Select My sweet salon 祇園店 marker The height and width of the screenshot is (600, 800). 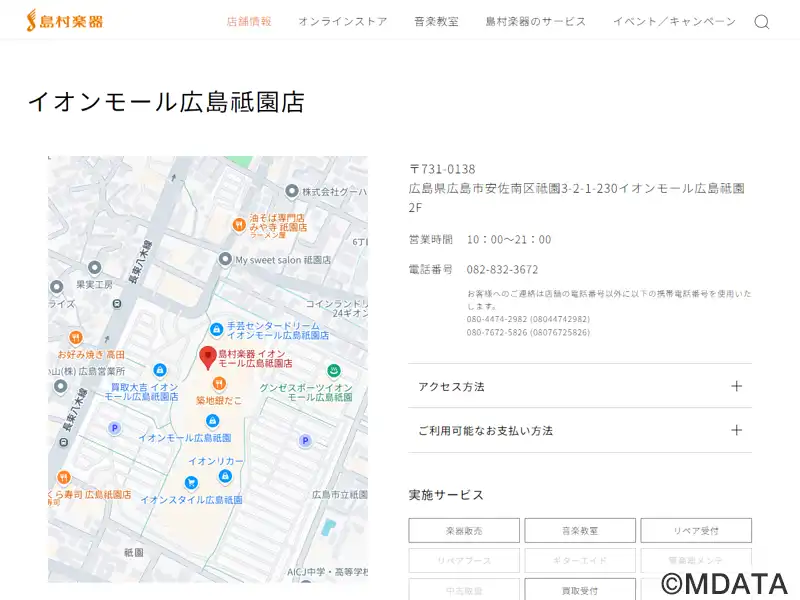pyautogui.click(x=225, y=259)
